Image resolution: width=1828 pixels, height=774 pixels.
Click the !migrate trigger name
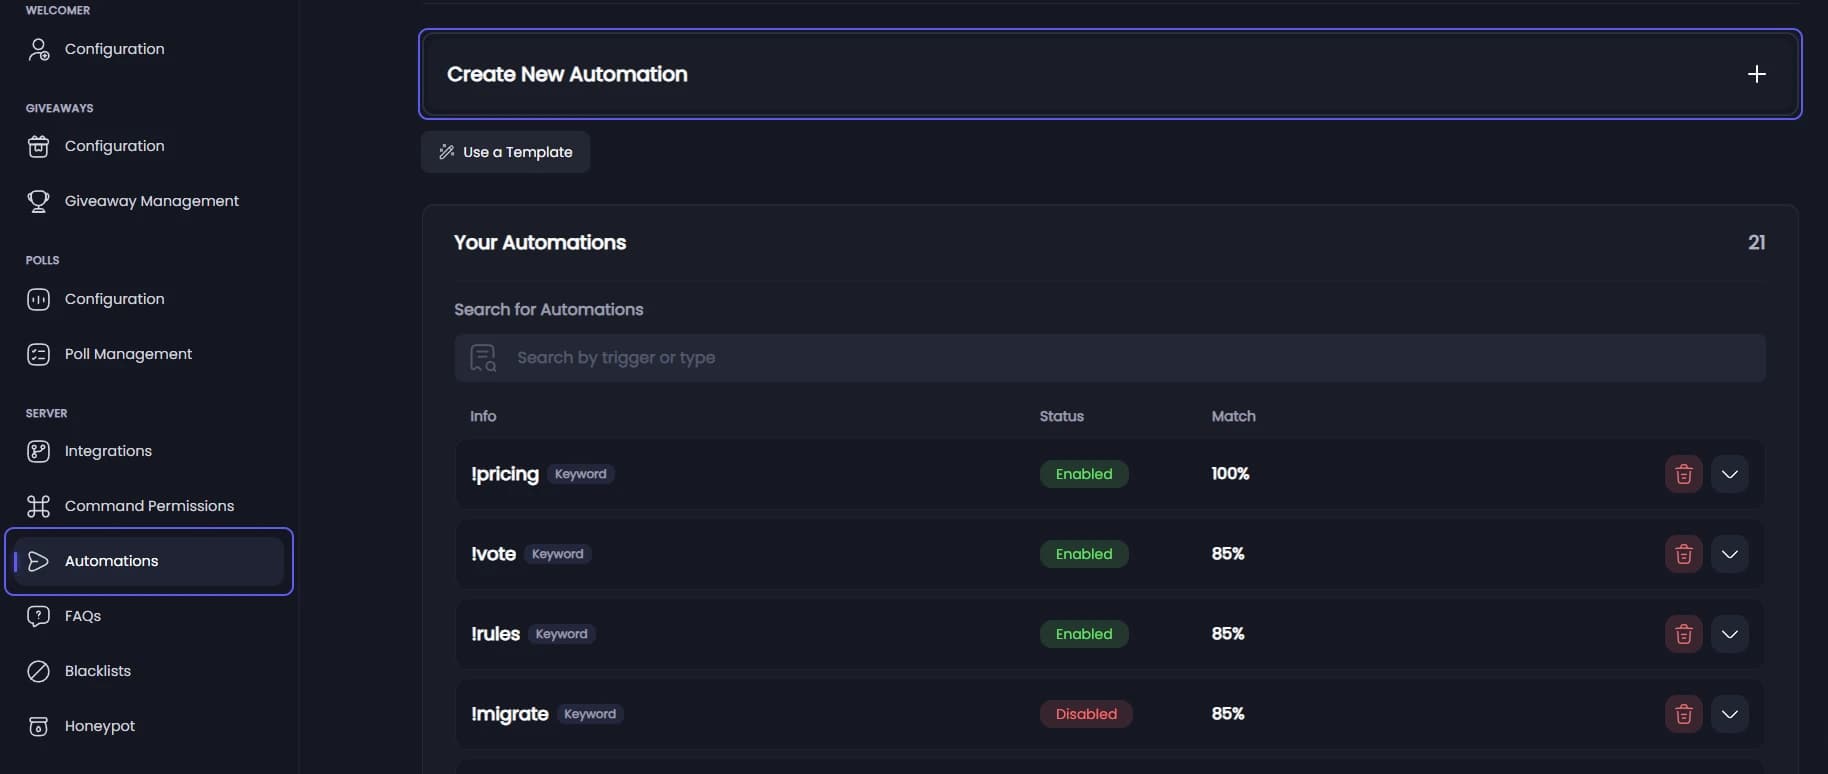(509, 714)
